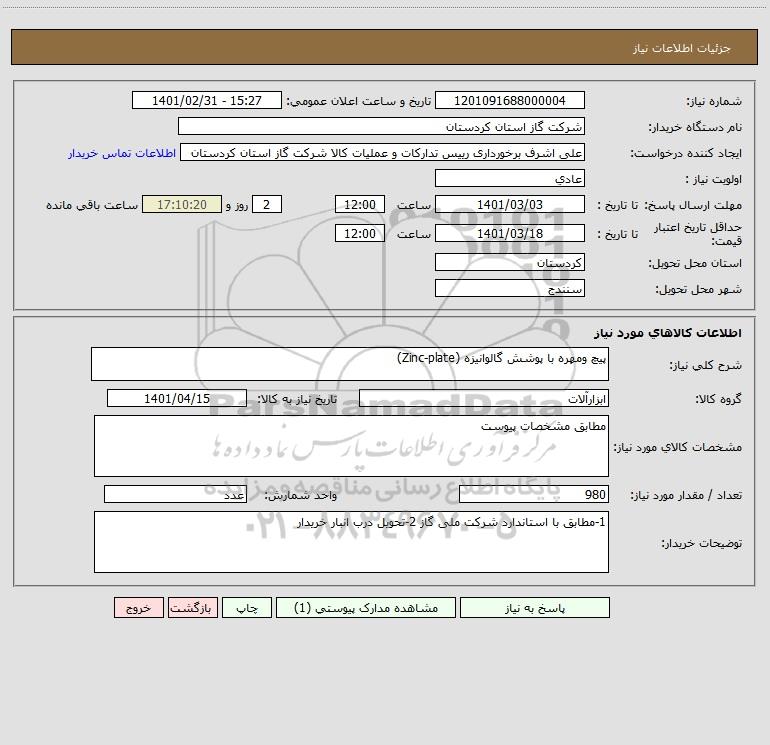Image resolution: width=770 pixels, height=745 pixels.
Task: Click the label شرح کلی نیاز
Action: coord(706,365)
